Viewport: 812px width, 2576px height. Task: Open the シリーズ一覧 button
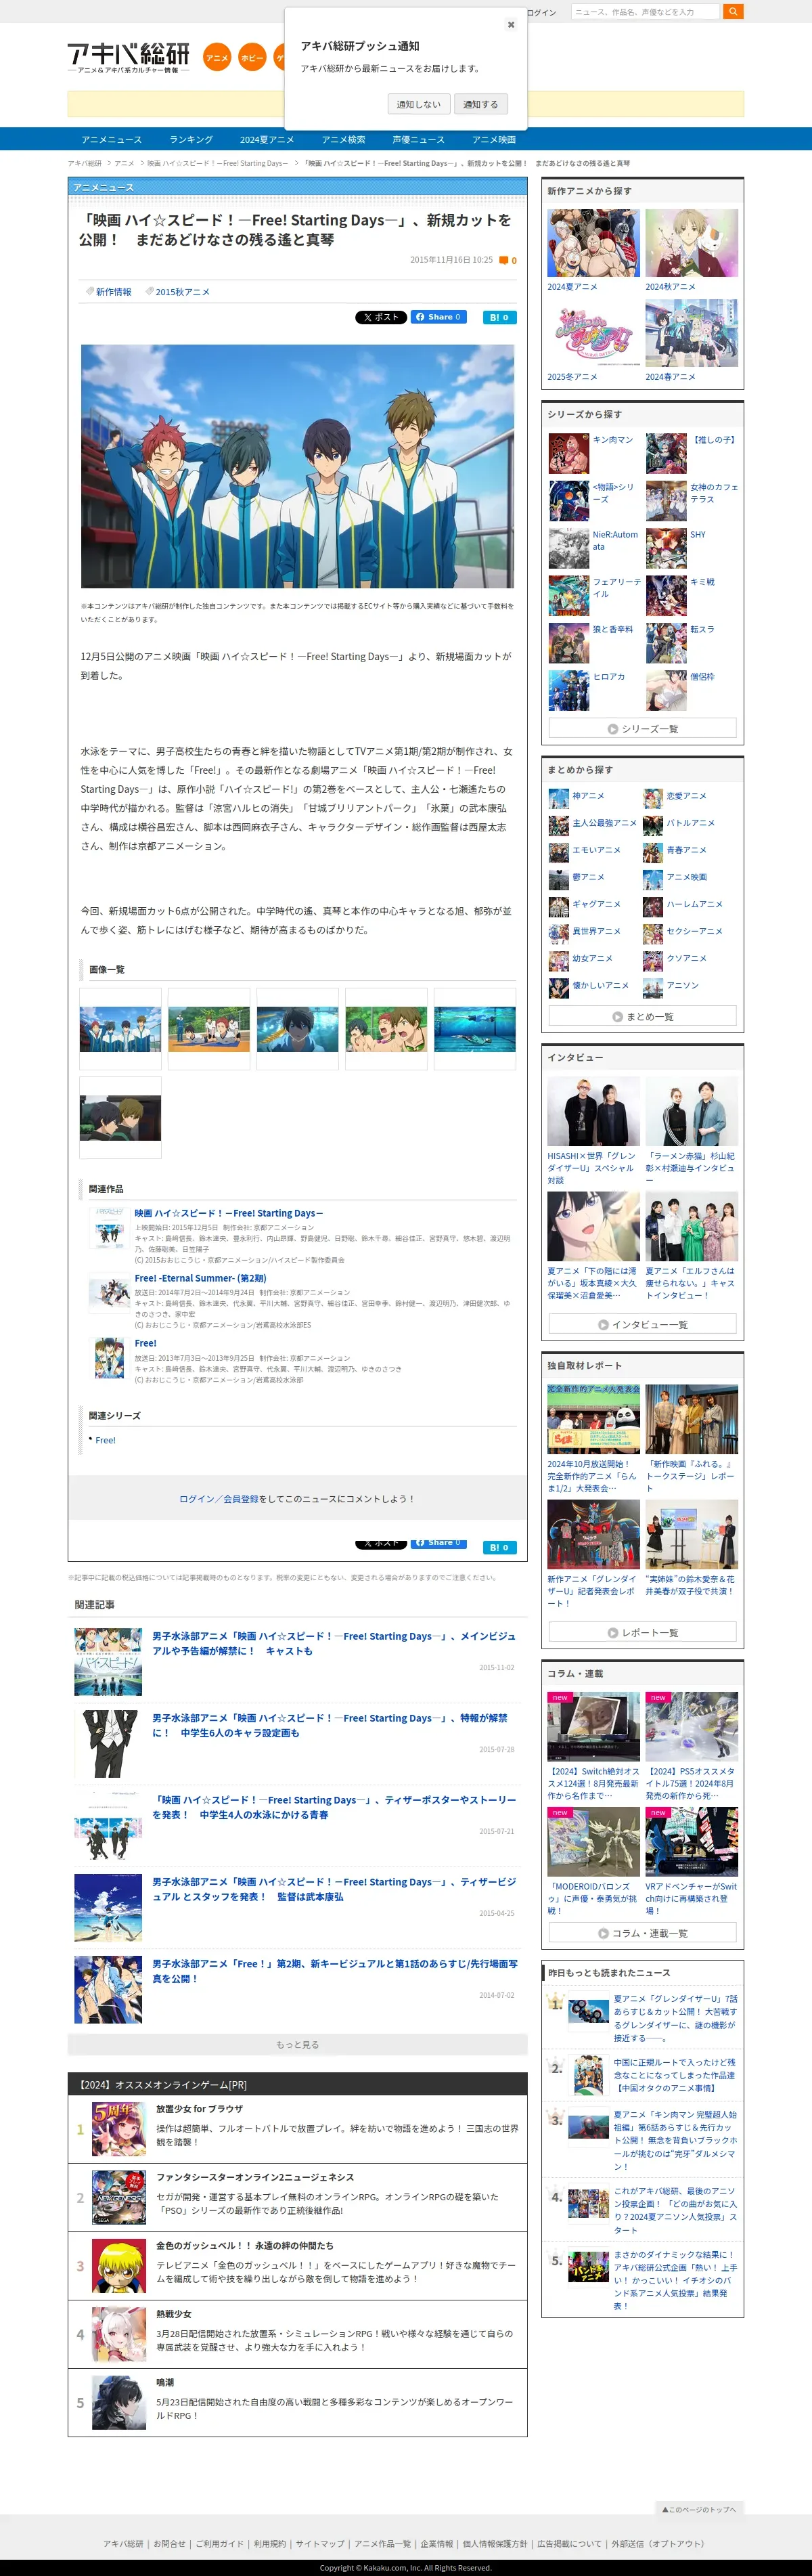pyautogui.click(x=642, y=729)
